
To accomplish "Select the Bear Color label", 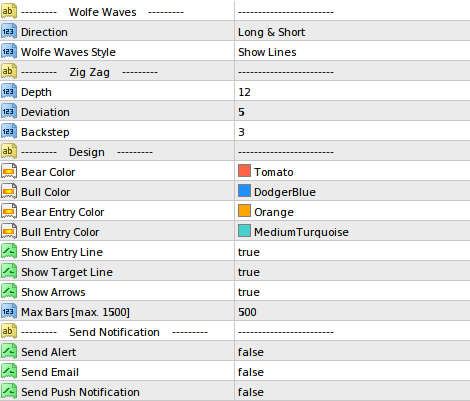I will coord(48,172).
